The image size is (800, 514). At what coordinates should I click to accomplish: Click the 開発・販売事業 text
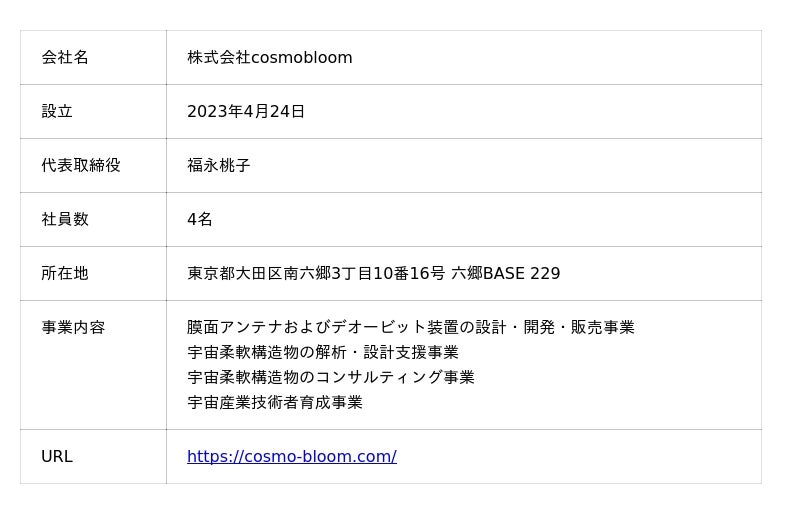click(x=579, y=327)
